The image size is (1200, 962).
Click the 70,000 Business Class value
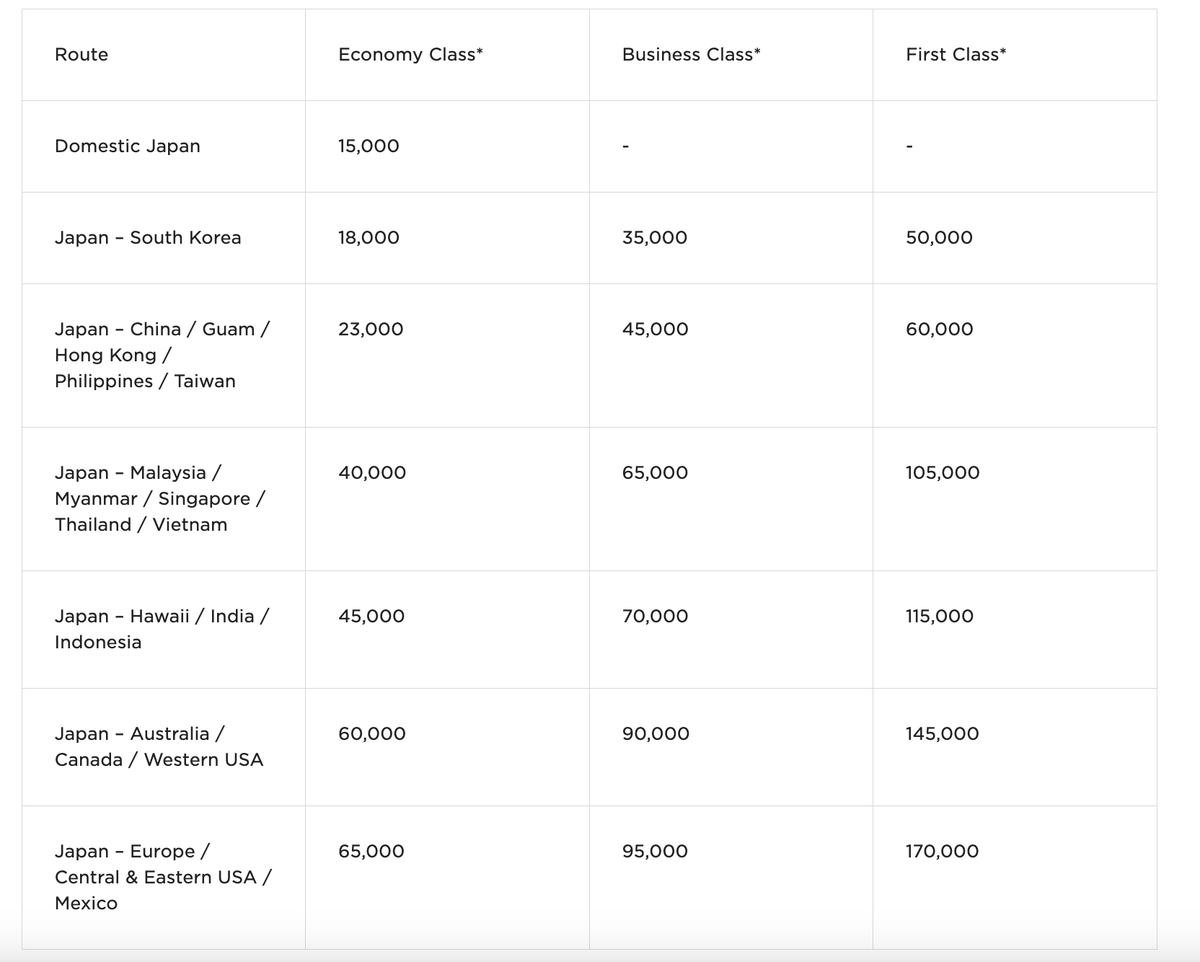click(655, 617)
